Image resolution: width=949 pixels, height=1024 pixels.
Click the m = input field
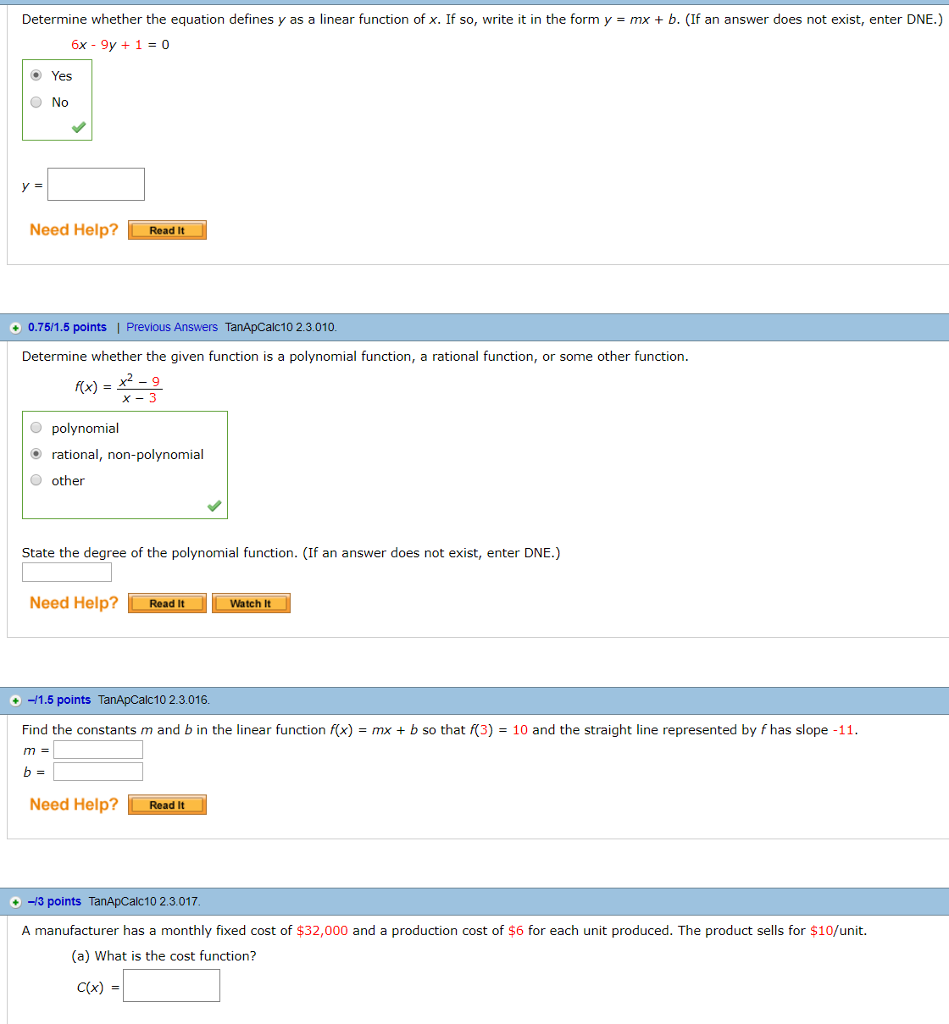[98, 749]
